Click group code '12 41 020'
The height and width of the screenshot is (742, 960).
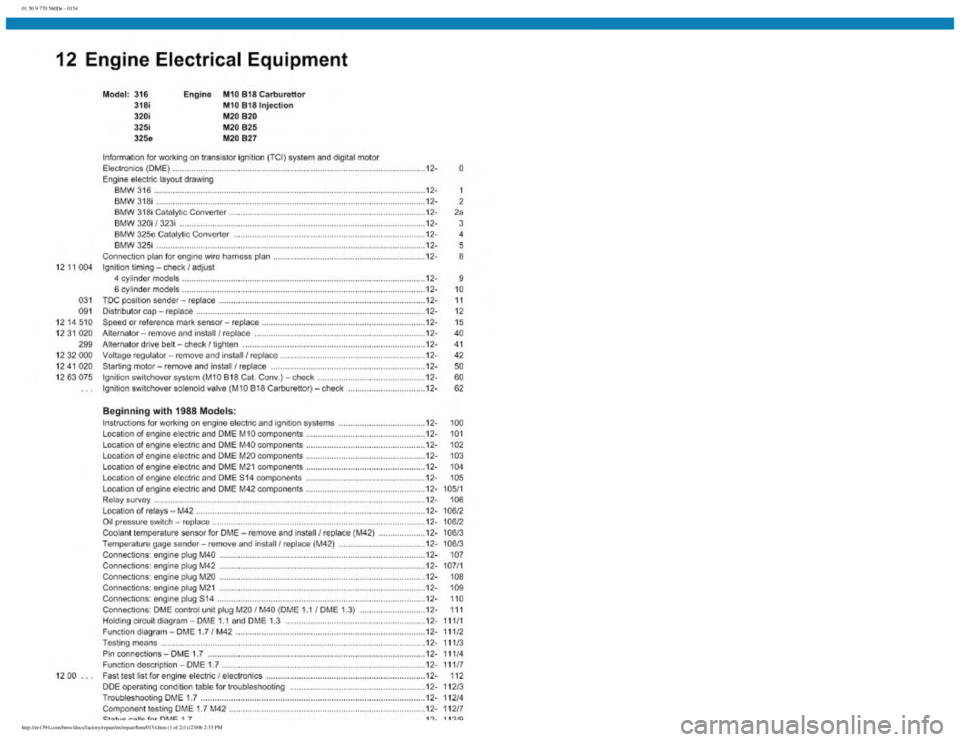coord(74,367)
